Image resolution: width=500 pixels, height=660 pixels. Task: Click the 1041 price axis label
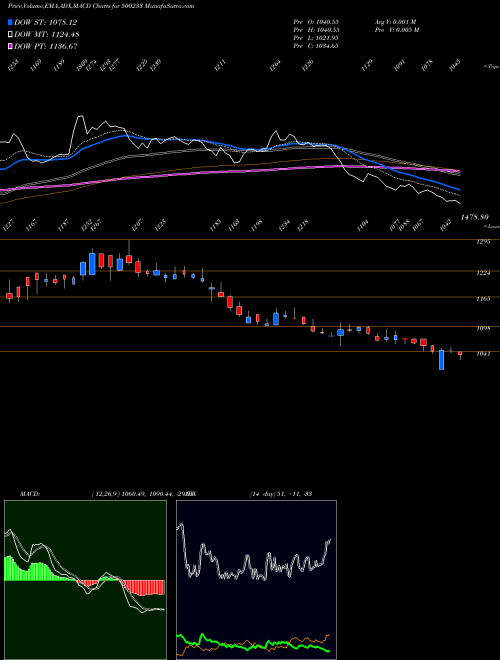click(x=483, y=354)
